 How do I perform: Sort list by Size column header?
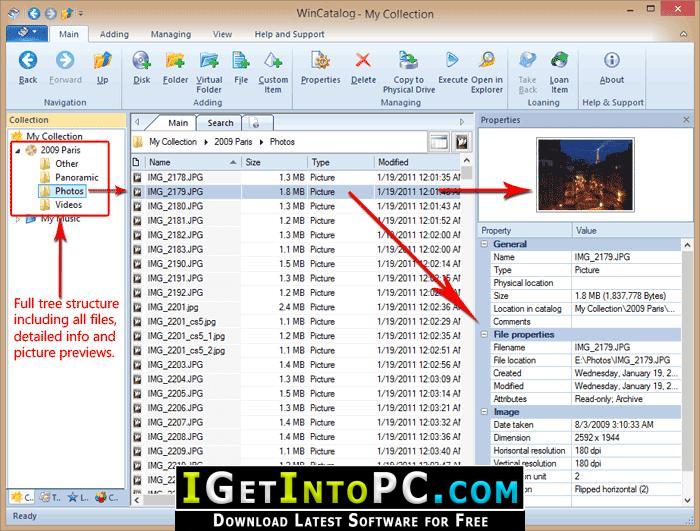click(274, 162)
